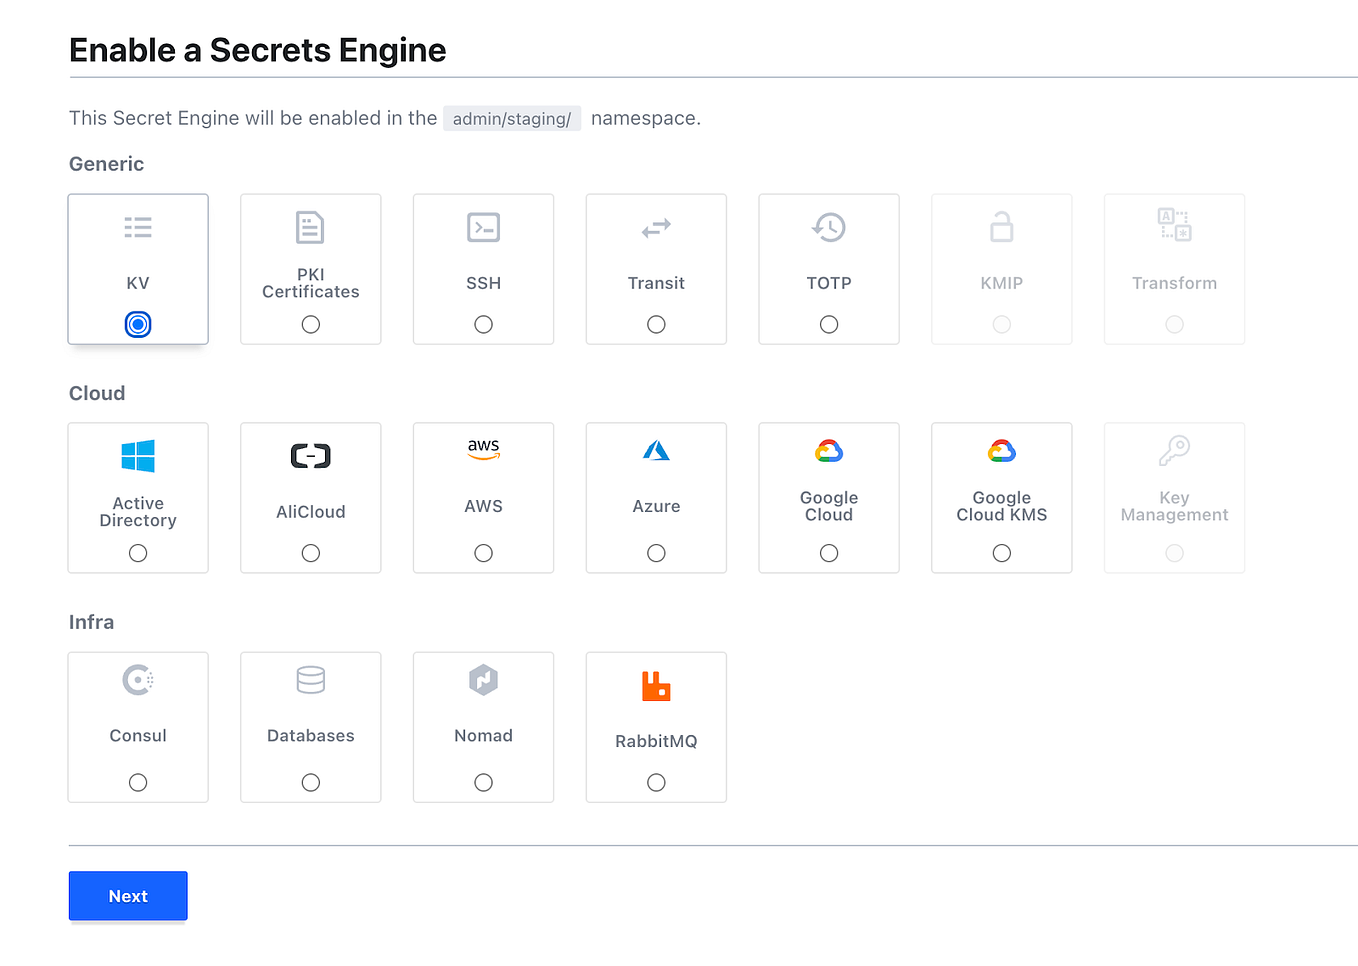Select the AliCloud brackets icon

310,456
